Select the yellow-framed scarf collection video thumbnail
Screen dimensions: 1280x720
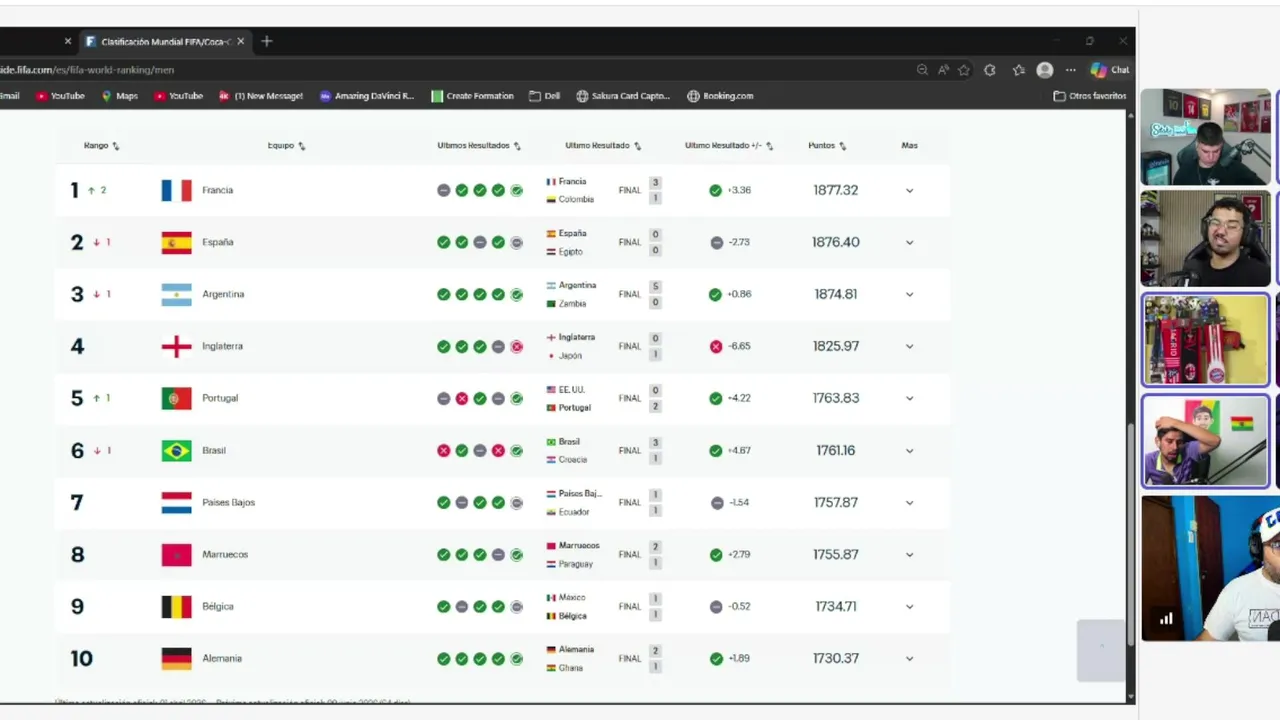pos(1205,340)
